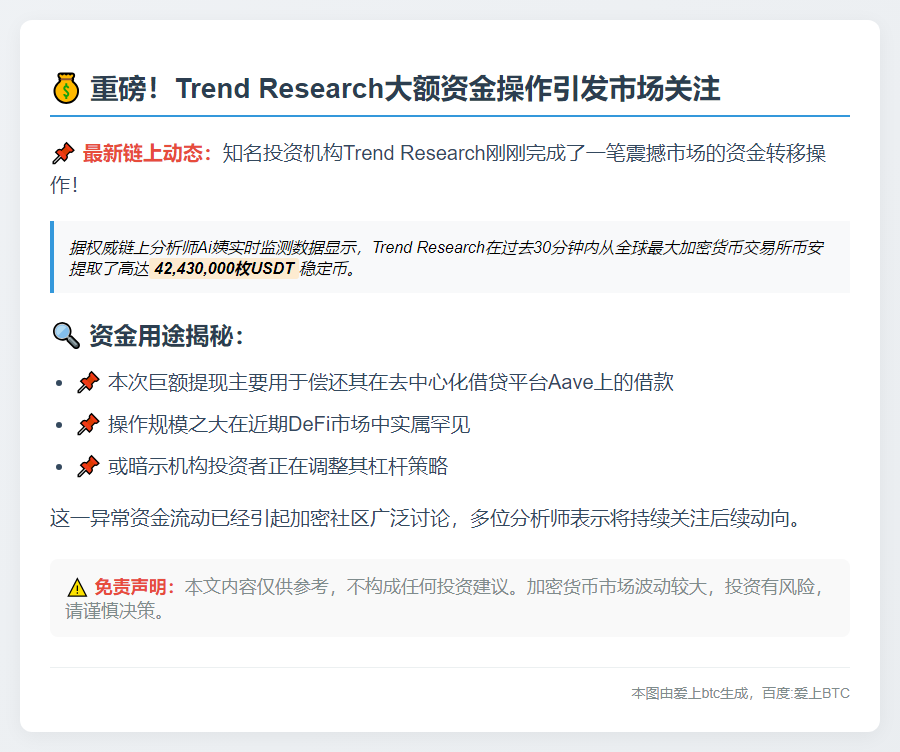This screenshot has width=900, height=752.
Task: Click the 本图由爱上btc生成 footer credit
Action: point(691,692)
